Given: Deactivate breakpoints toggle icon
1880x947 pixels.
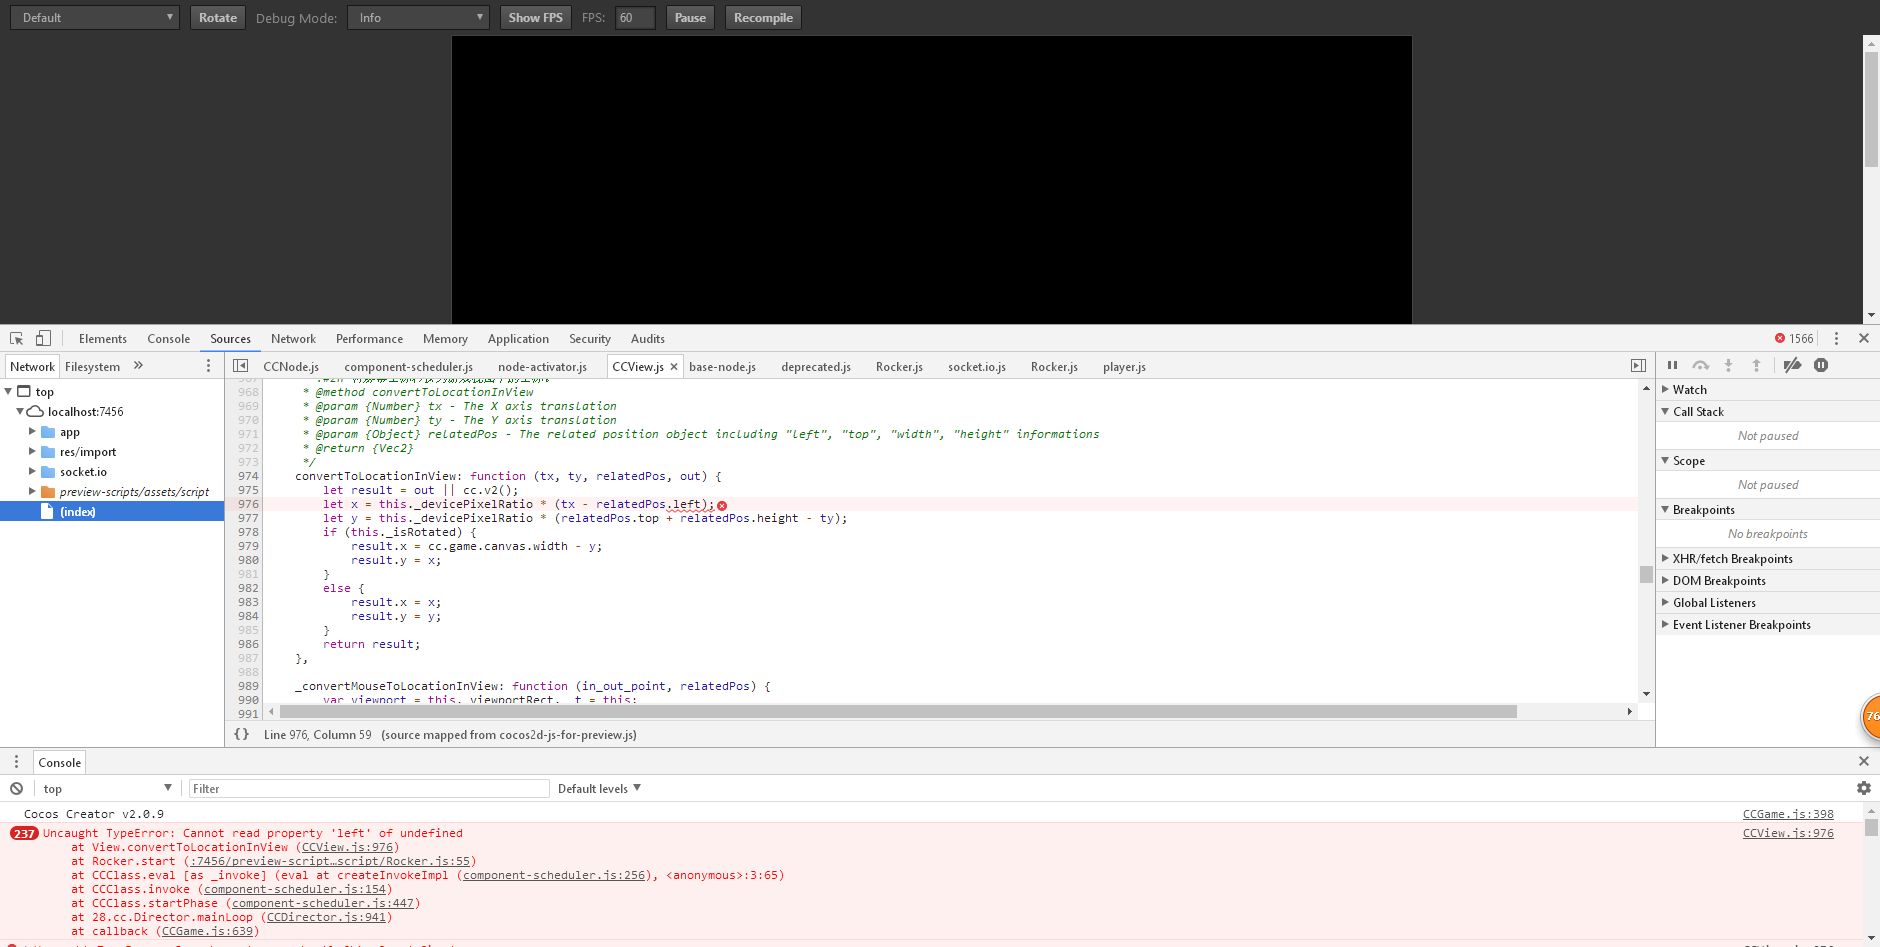Looking at the screenshot, I should pos(1792,366).
